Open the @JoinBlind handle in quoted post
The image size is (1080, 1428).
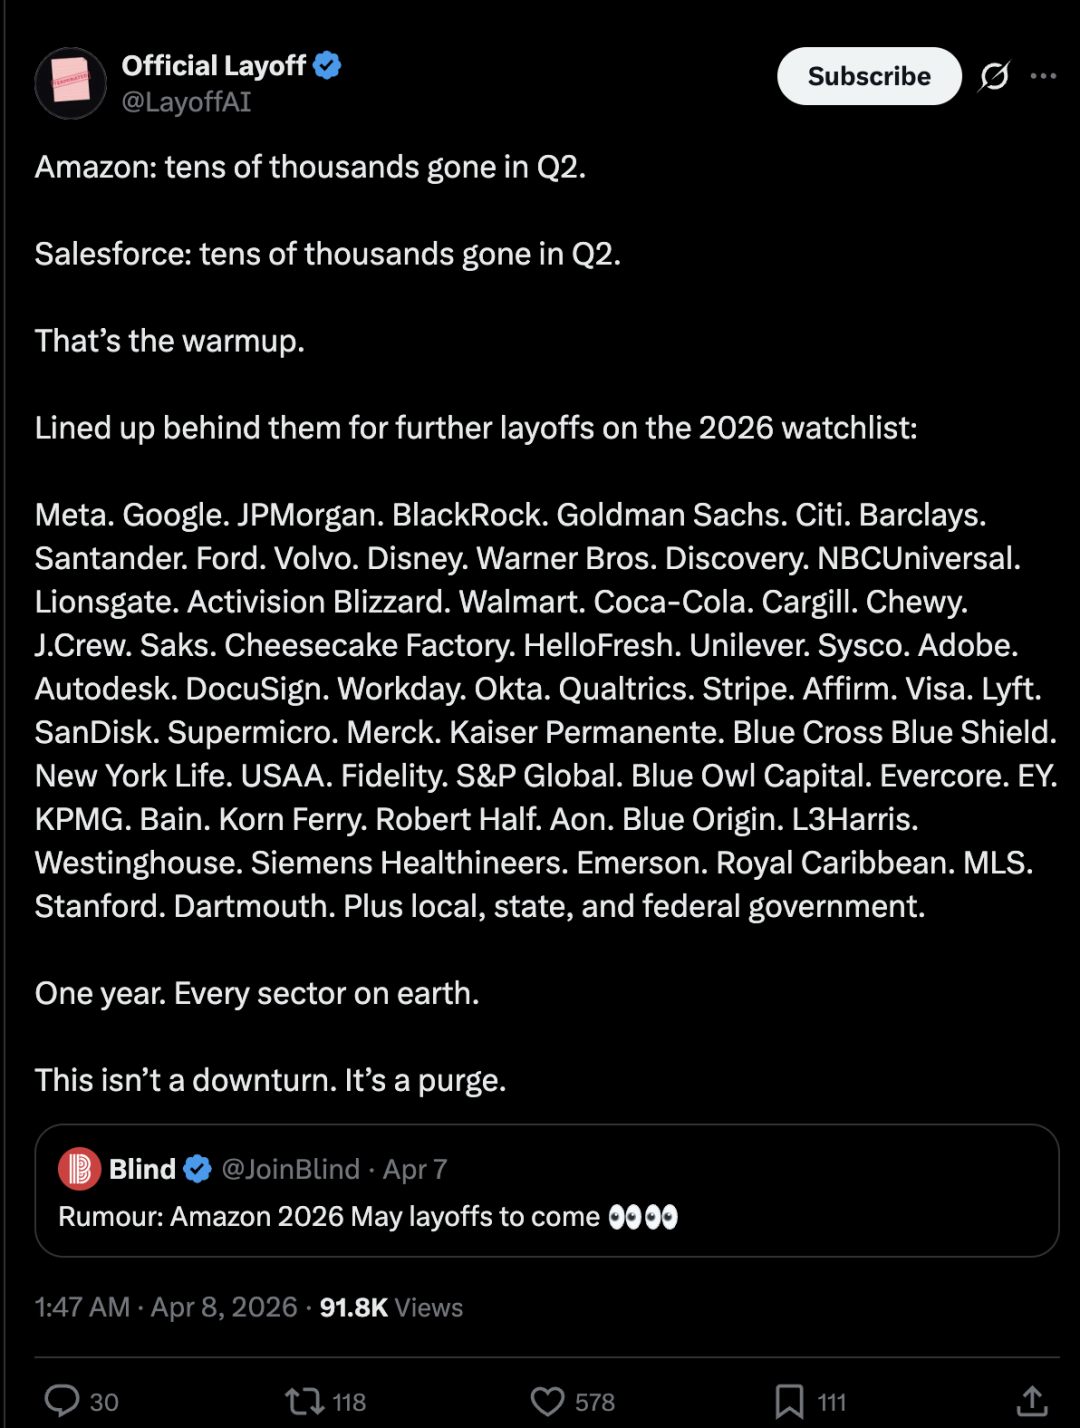[290, 1169]
